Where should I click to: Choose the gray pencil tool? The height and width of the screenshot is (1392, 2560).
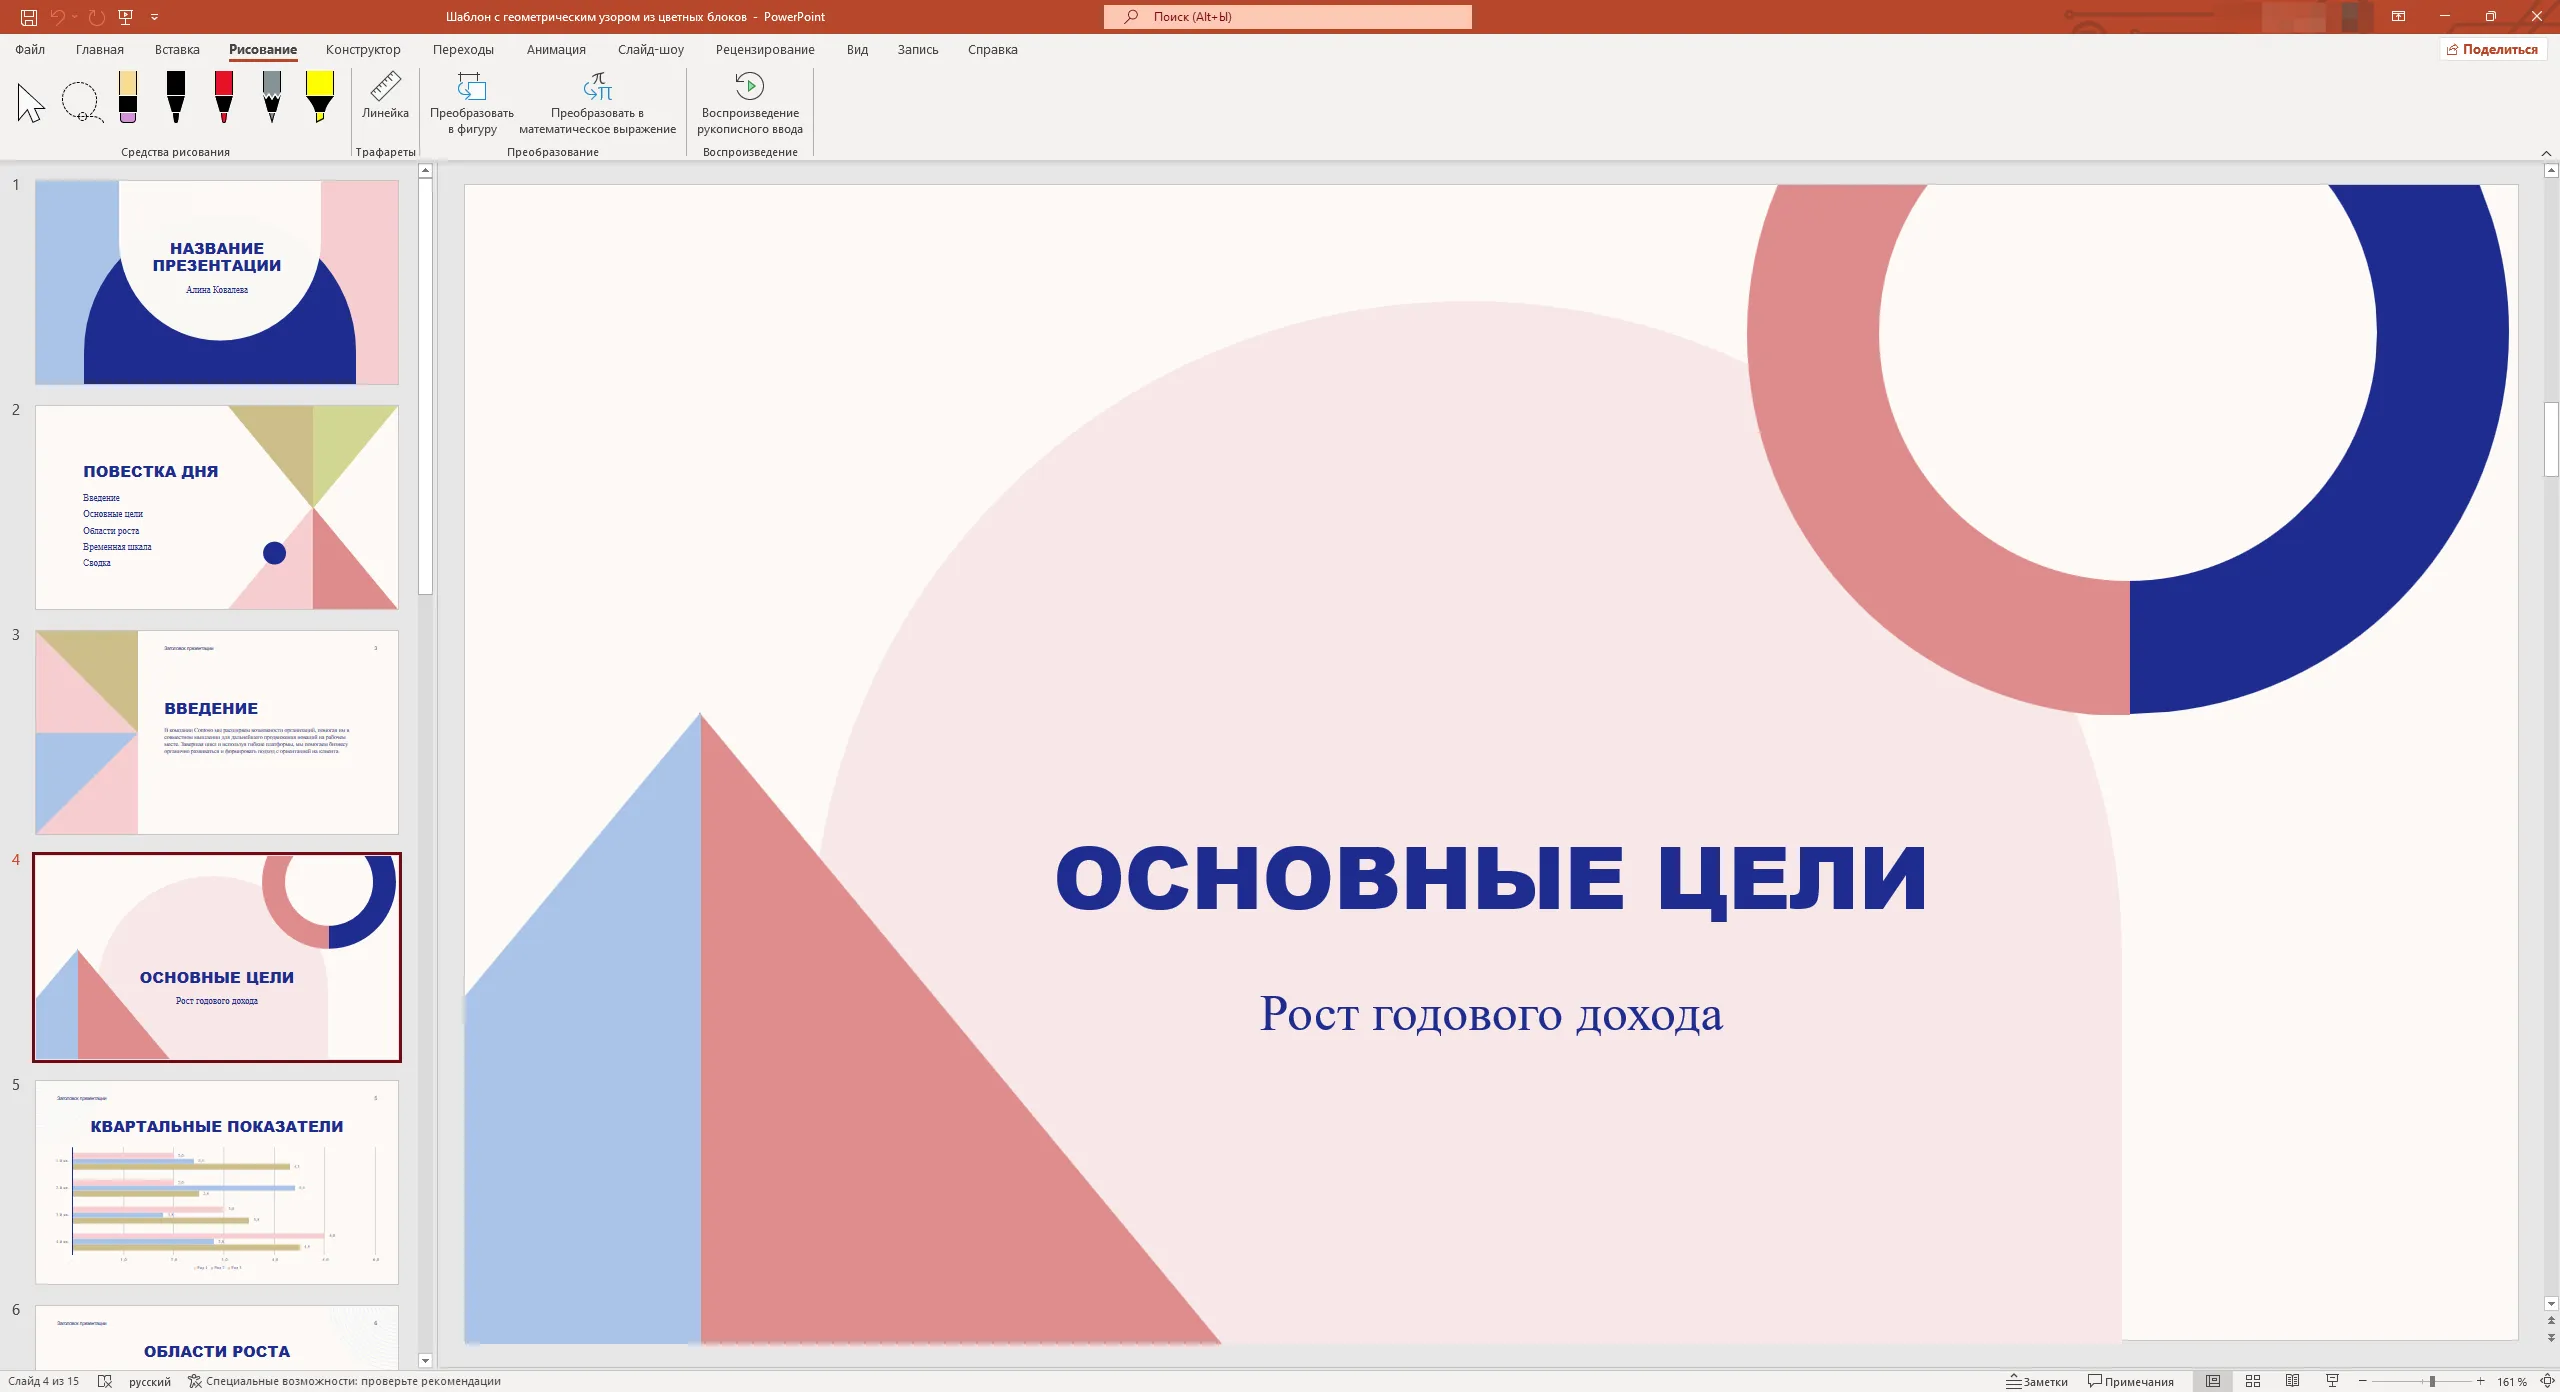pyautogui.click(x=272, y=97)
